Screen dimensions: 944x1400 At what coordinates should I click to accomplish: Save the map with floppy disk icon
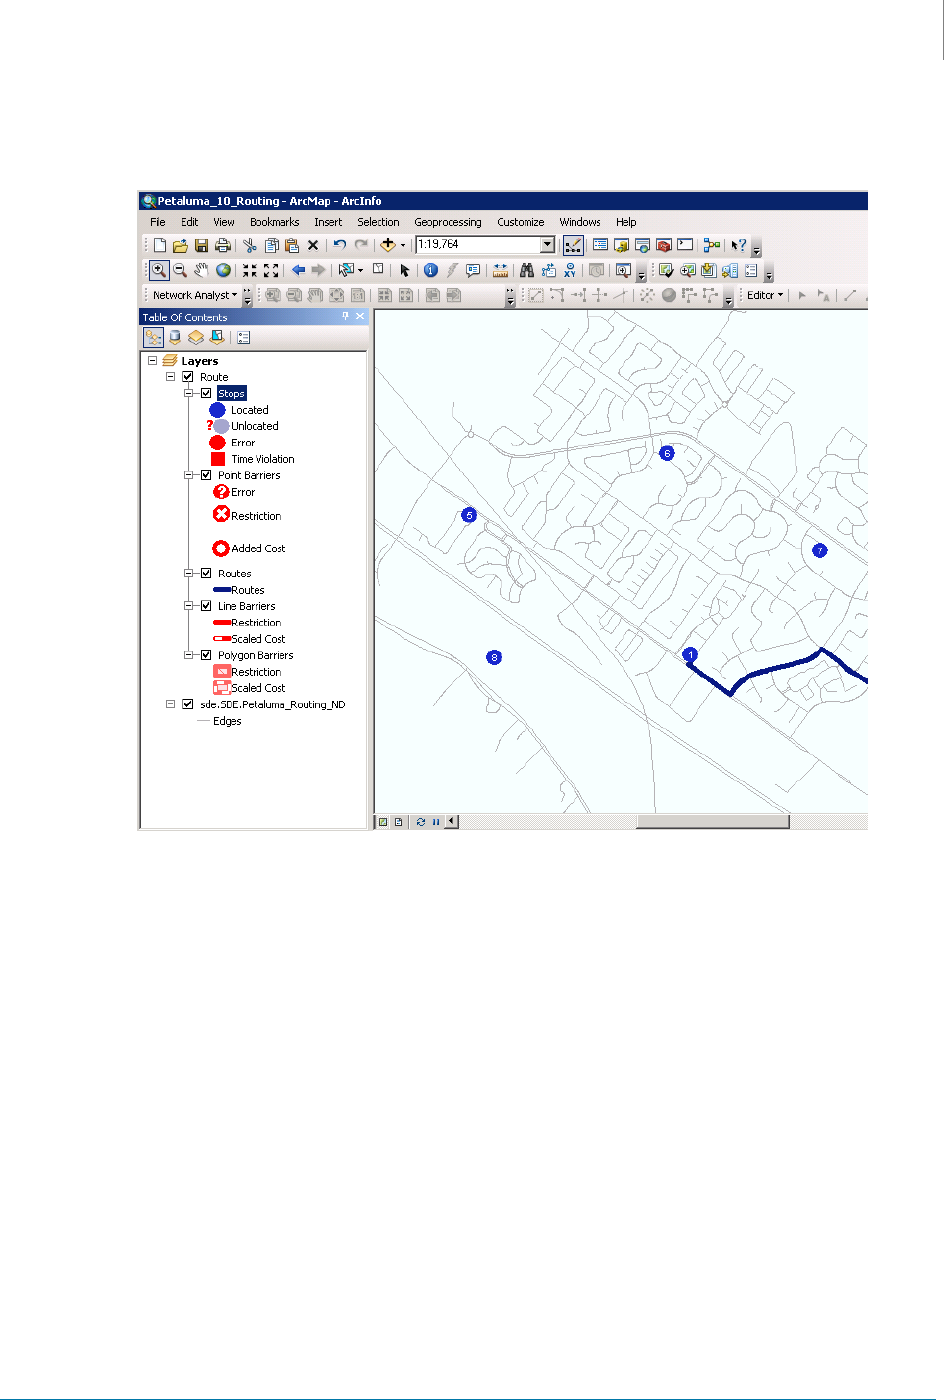(201, 245)
